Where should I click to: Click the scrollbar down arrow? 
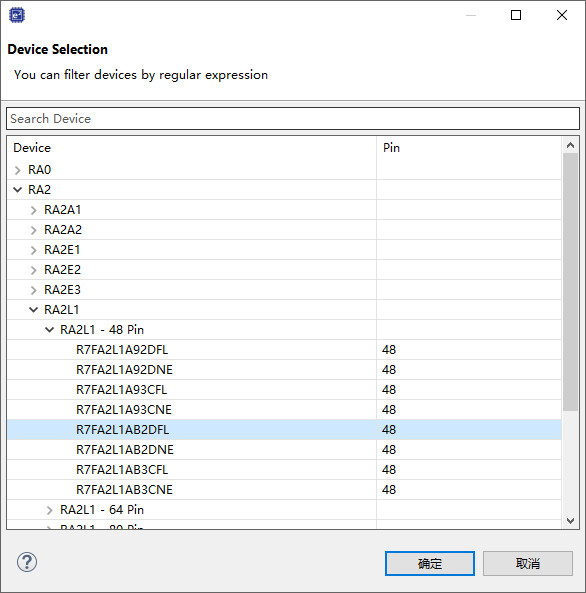[x=570, y=521]
